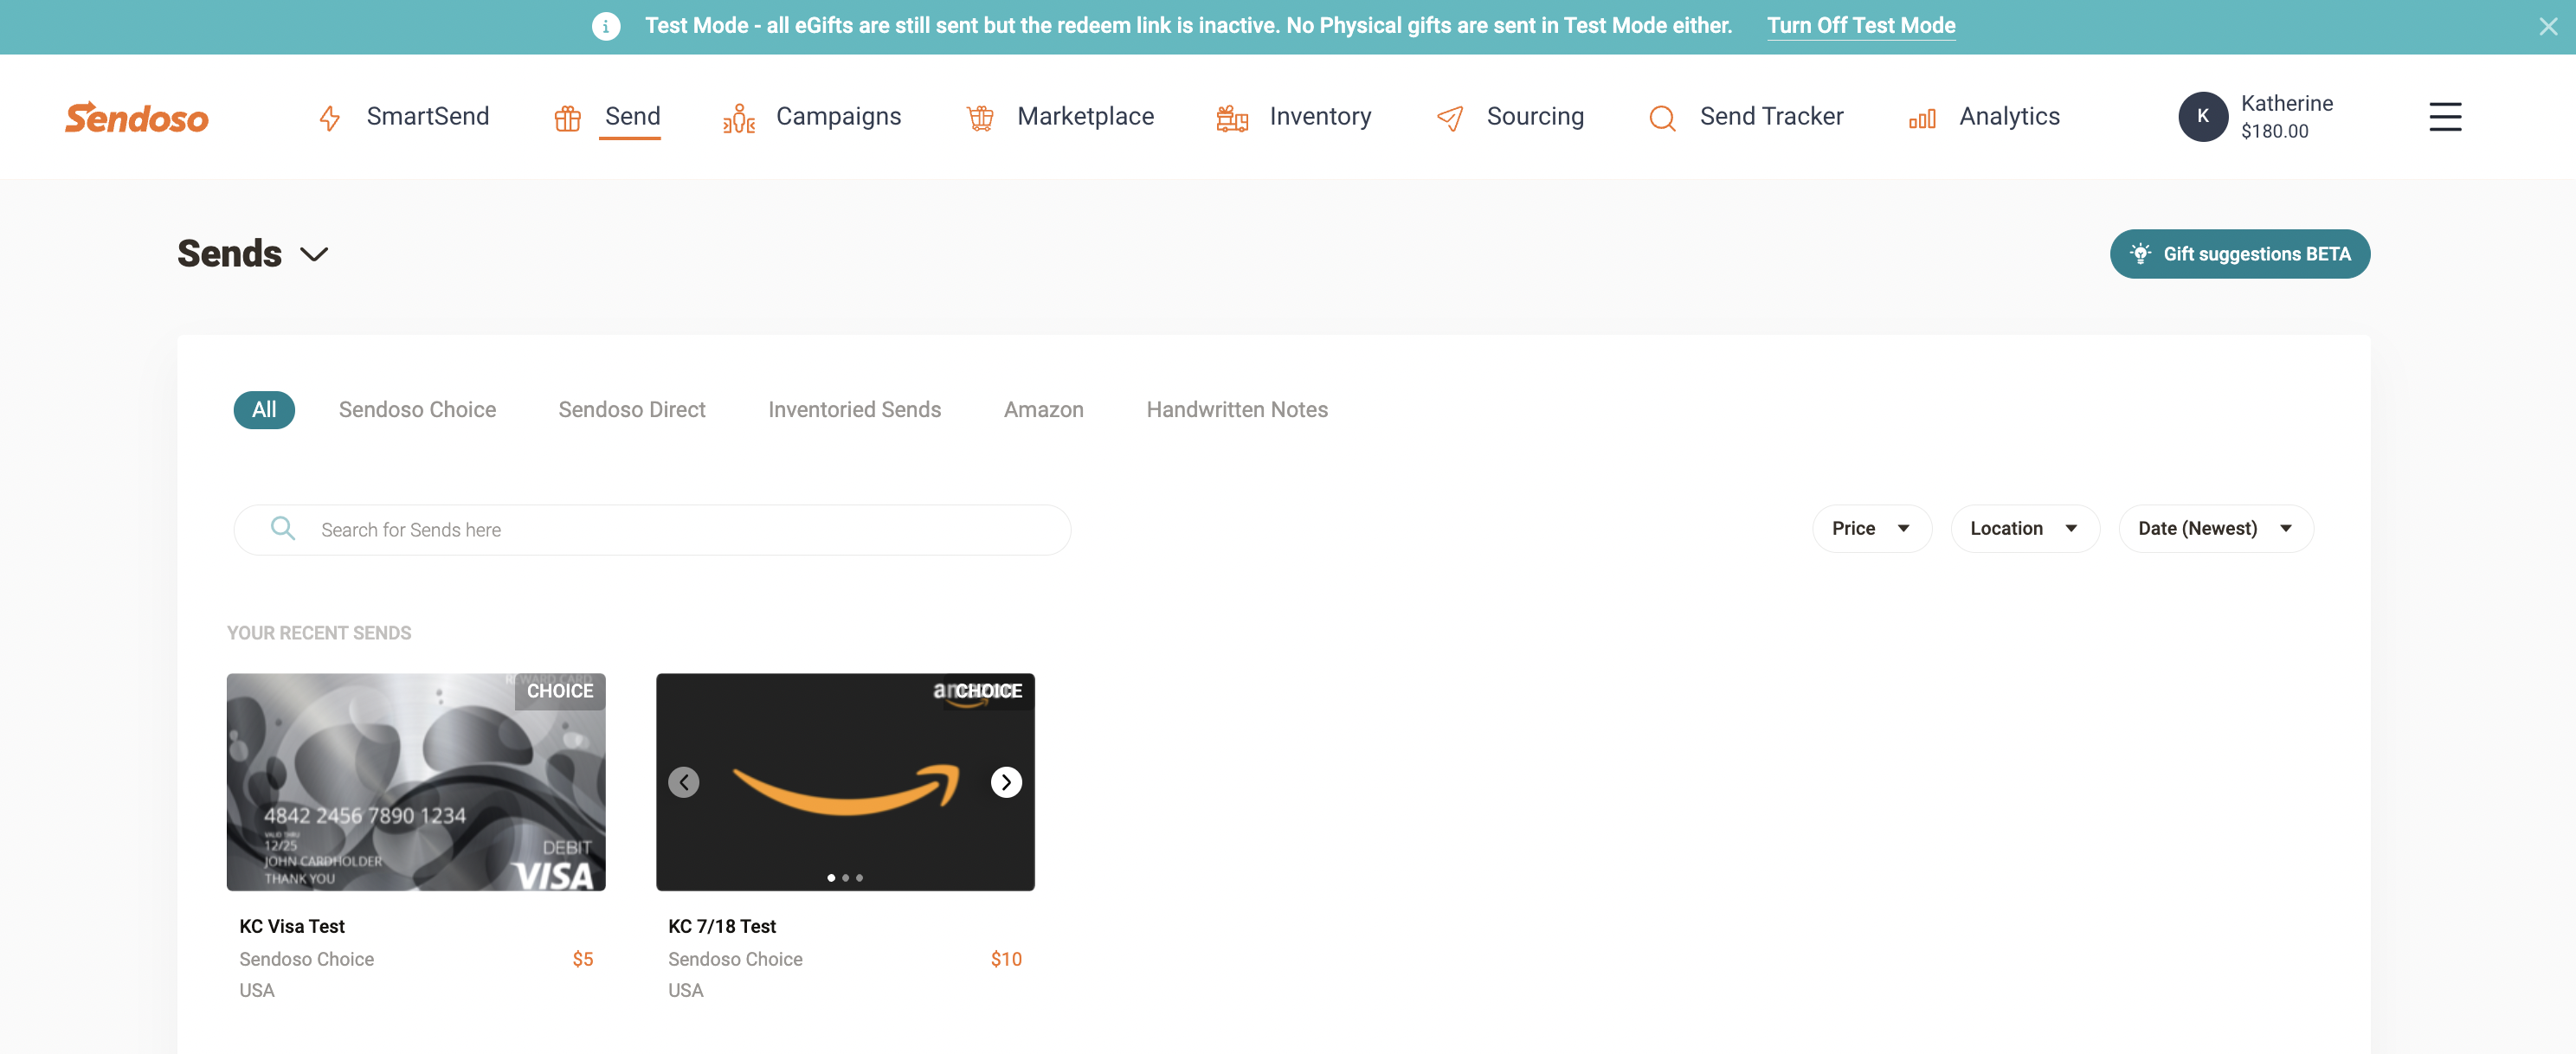This screenshot has height=1054, width=2576.
Task: Open Send Tracker page
Action: pyautogui.click(x=1771, y=116)
